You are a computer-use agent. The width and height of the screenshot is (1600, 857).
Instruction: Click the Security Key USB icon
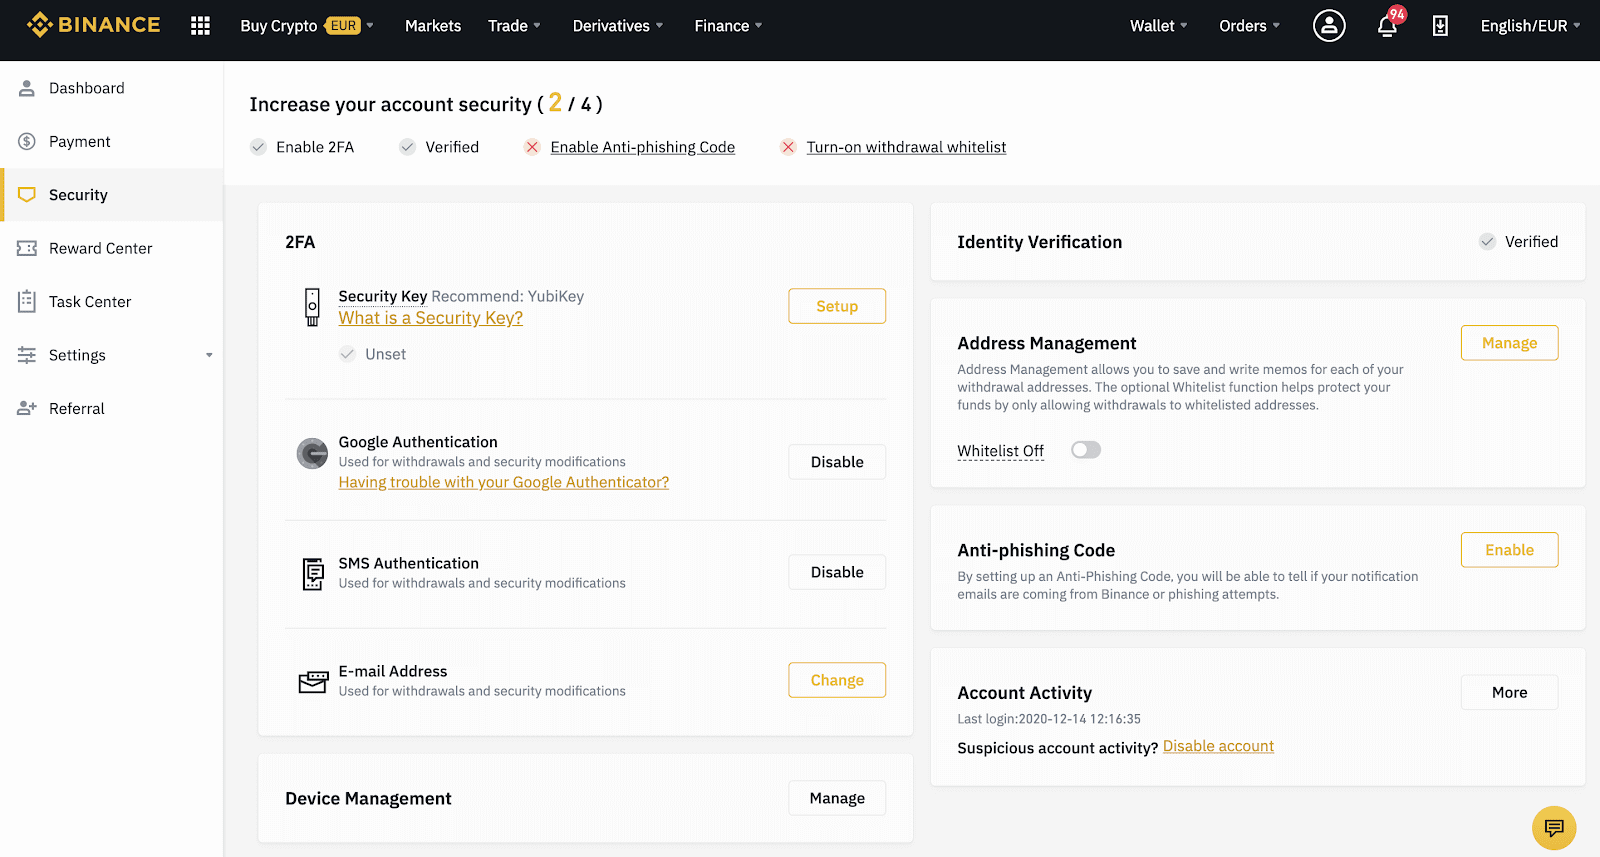(312, 307)
